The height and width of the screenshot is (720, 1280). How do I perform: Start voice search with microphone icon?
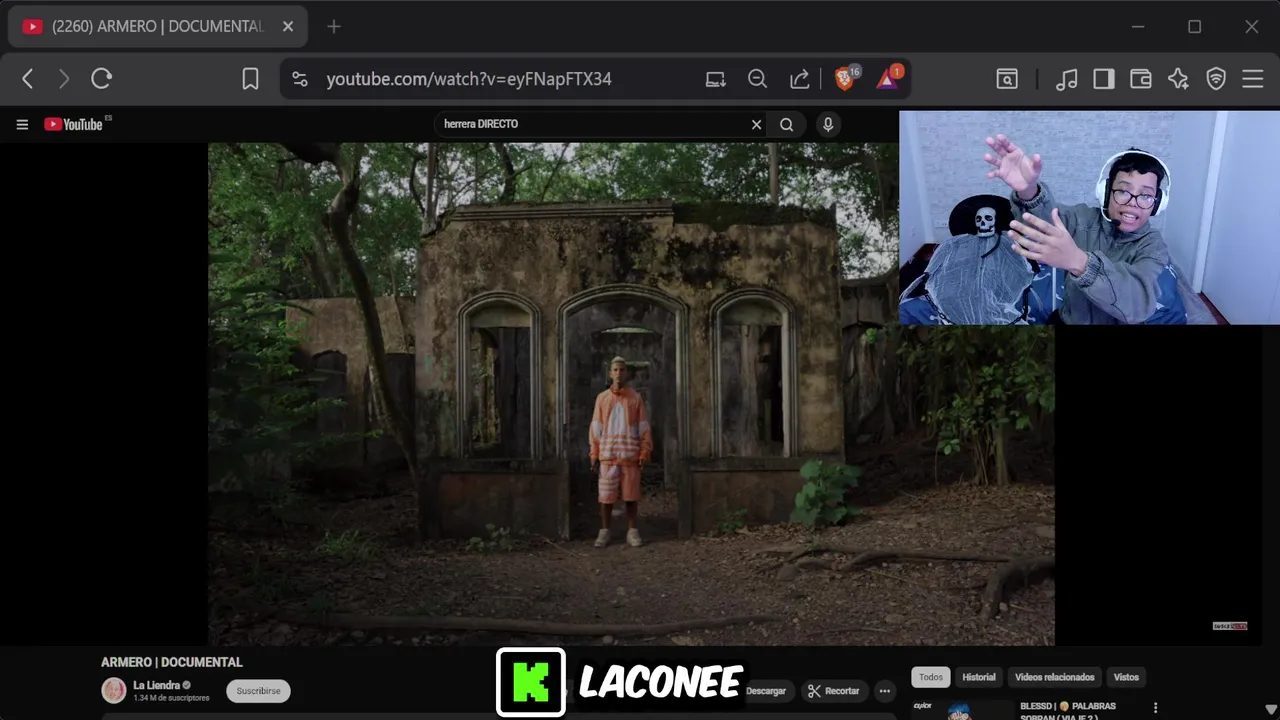coord(827,124)
